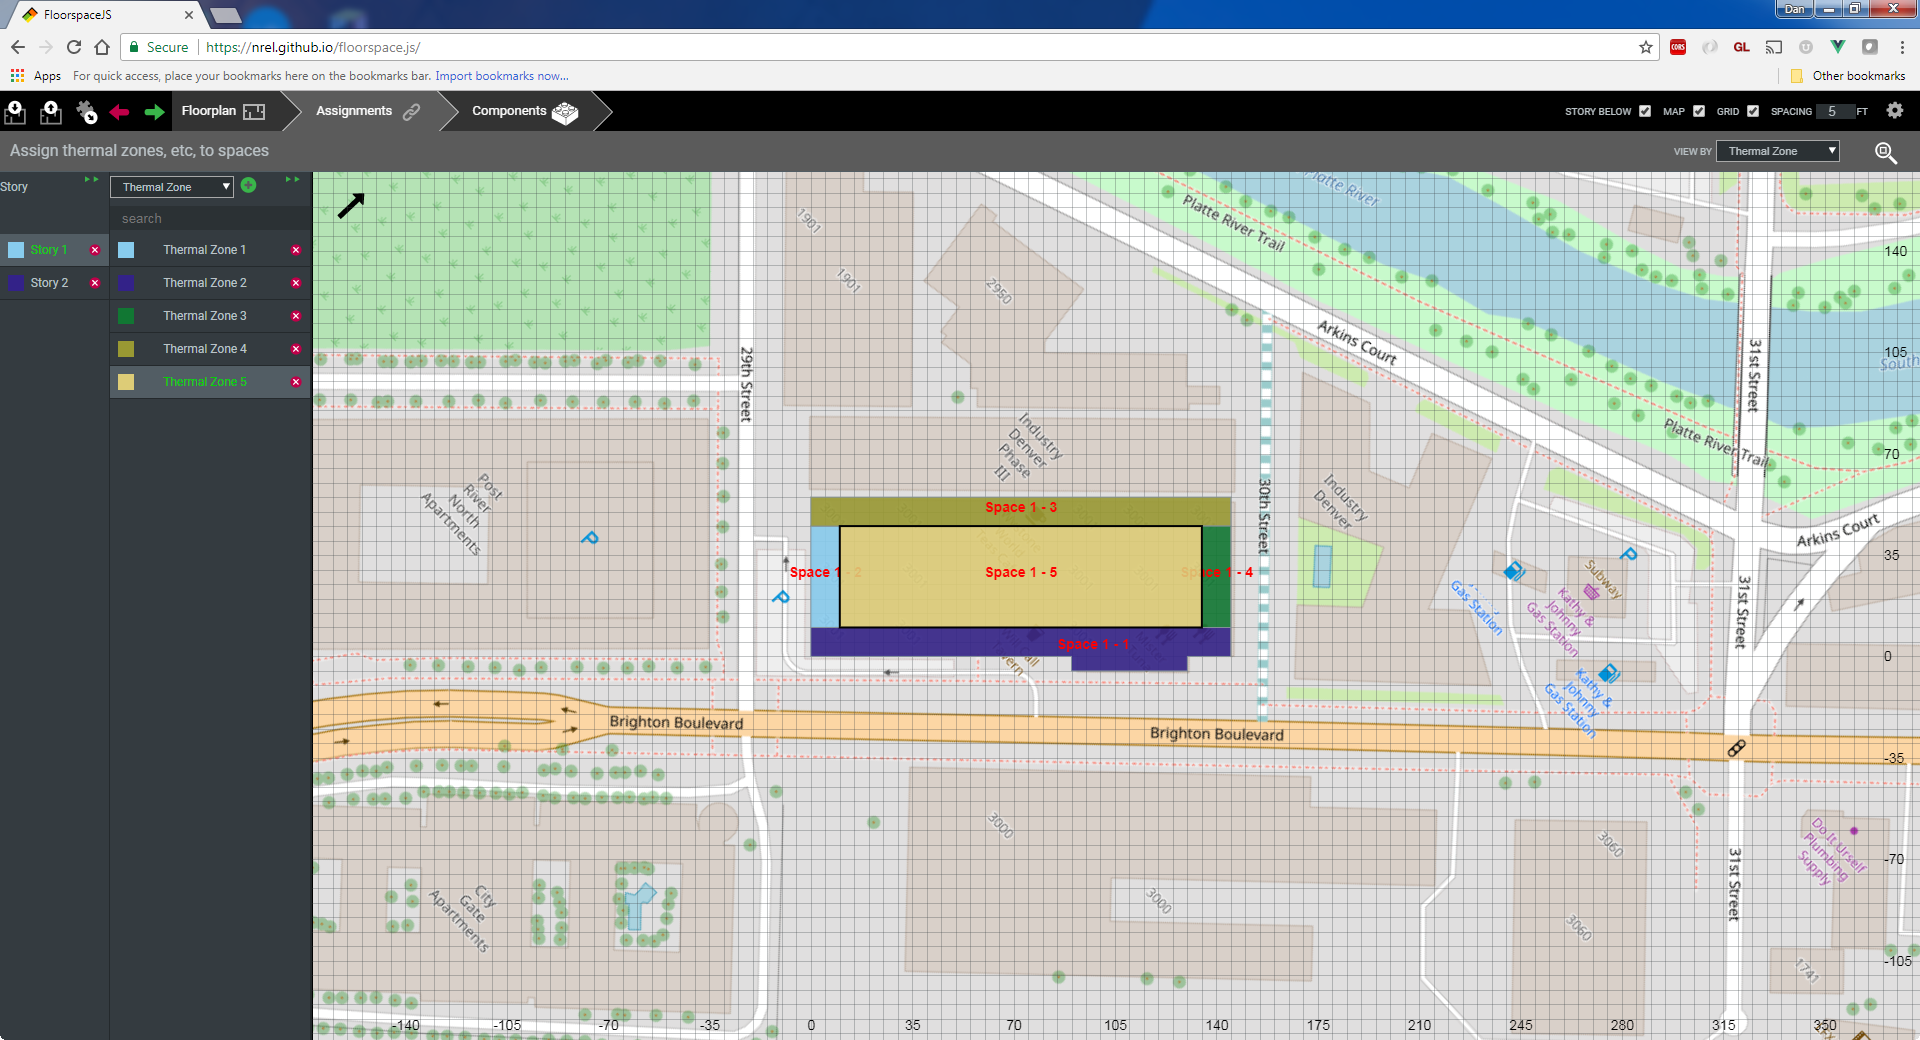Toggle the Story Below checkbox
Viewport: 1920px width, 1040px height.
point(1645,111)
